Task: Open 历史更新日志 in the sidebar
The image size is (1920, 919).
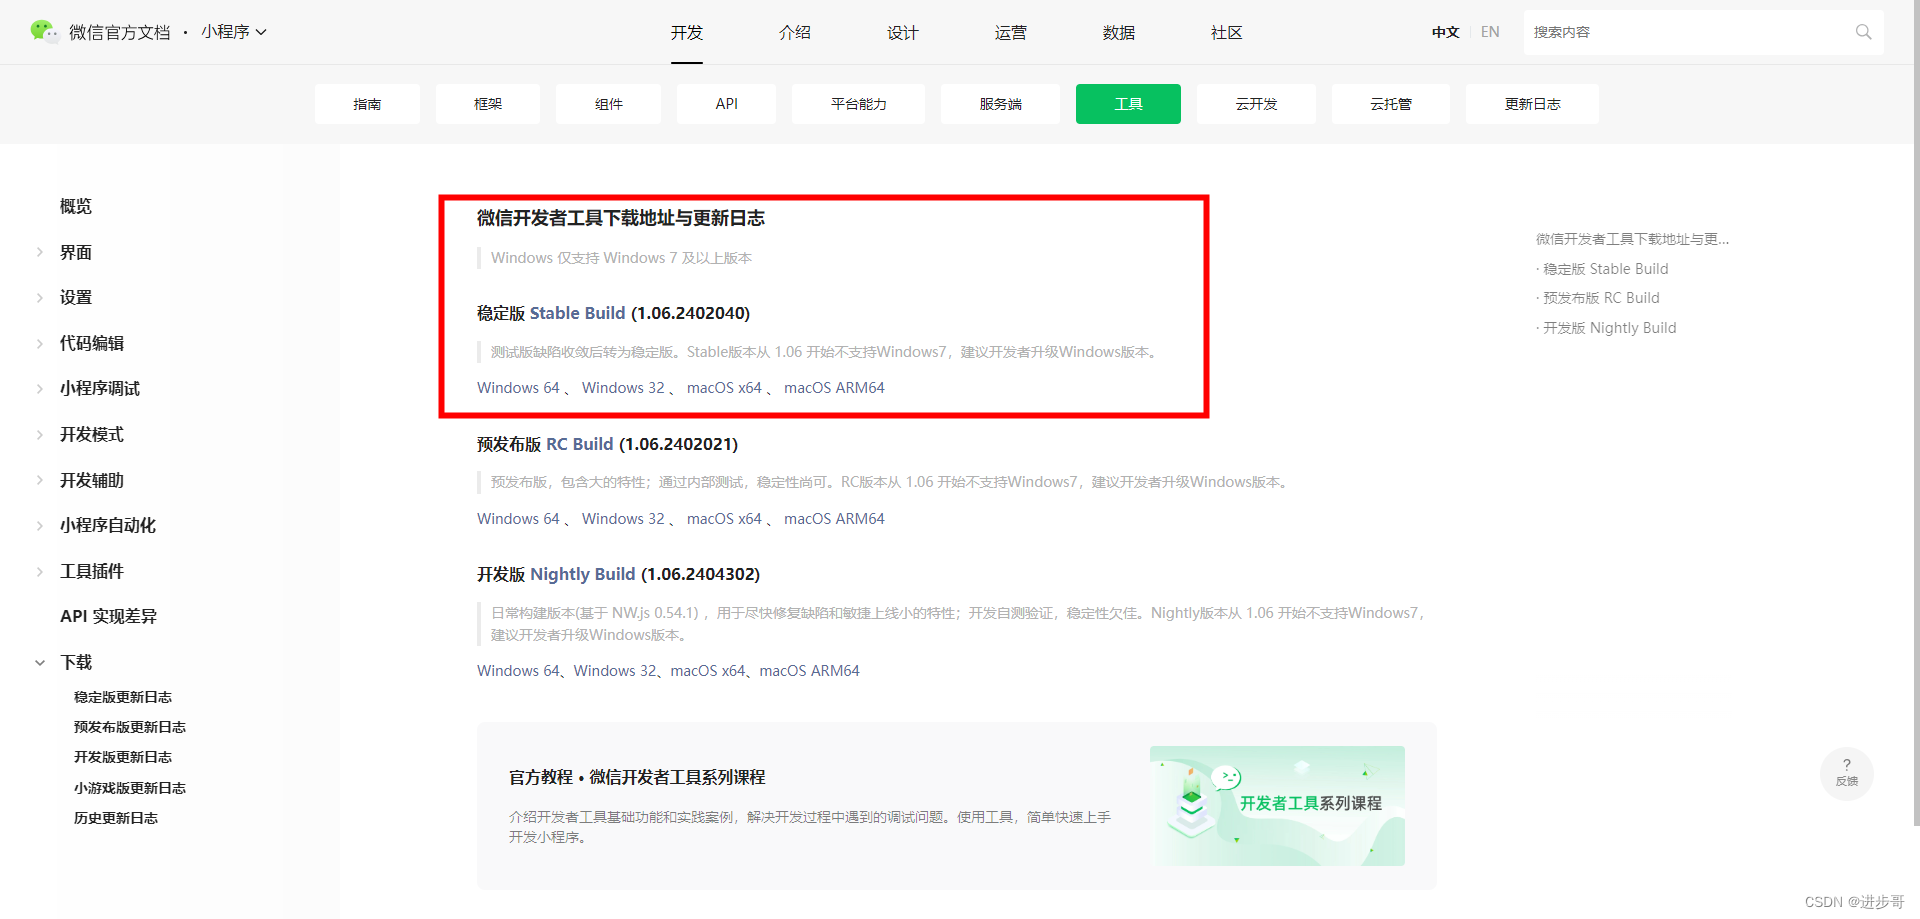Action: pos(116,818)
